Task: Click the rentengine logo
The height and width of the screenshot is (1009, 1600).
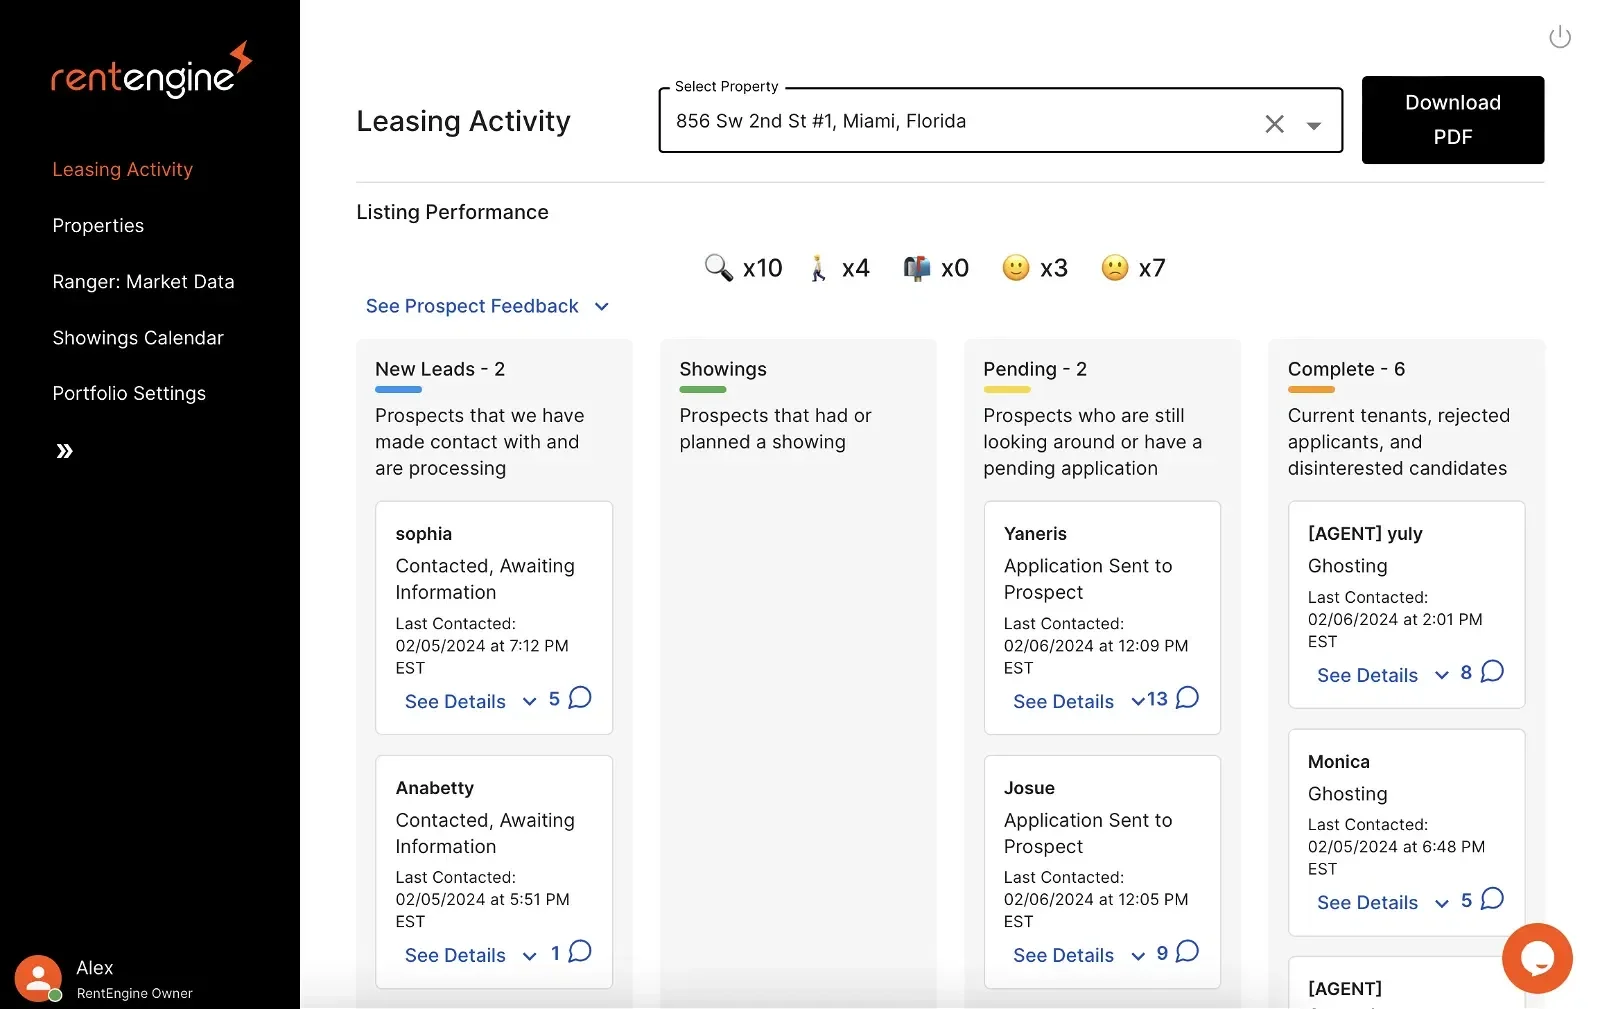Action: [x=150, y=70]
